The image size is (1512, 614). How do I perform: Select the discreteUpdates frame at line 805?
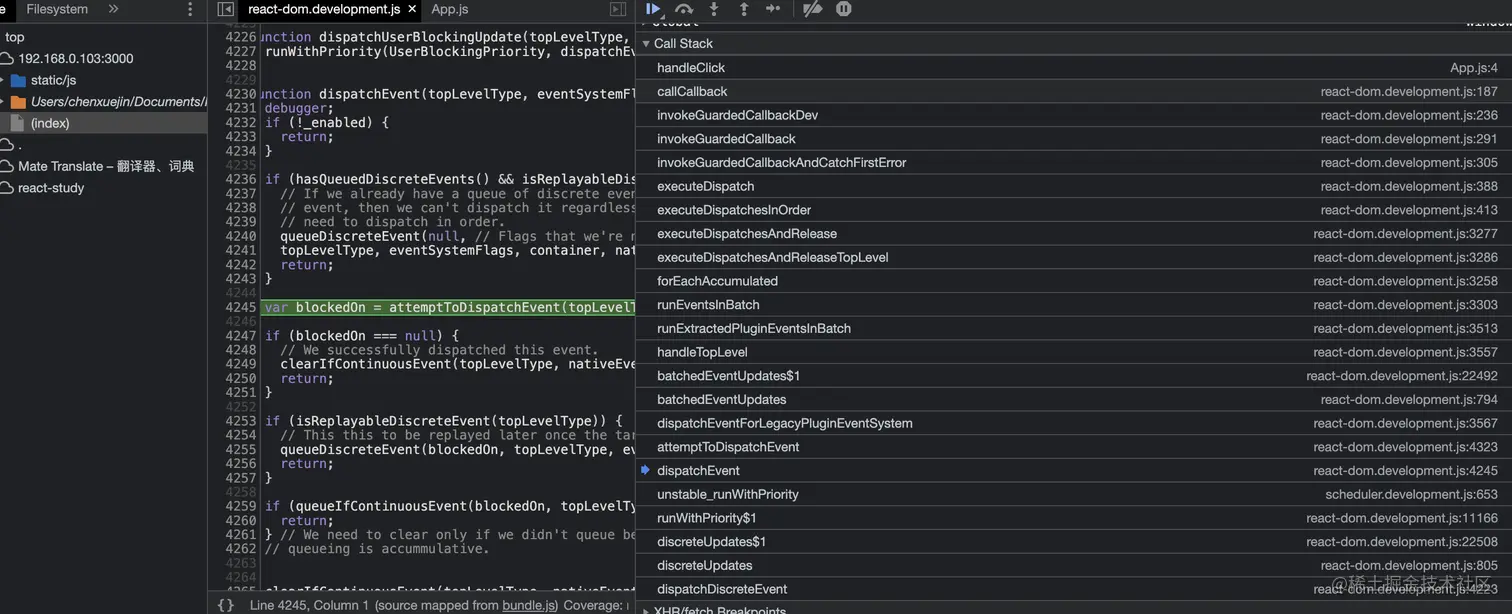[x=1074, y=566]
